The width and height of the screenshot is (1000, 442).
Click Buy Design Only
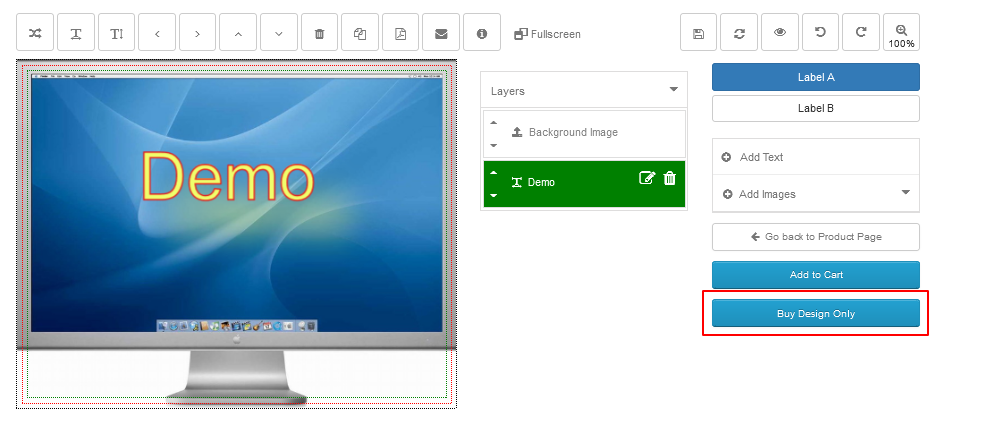(816, 313)
